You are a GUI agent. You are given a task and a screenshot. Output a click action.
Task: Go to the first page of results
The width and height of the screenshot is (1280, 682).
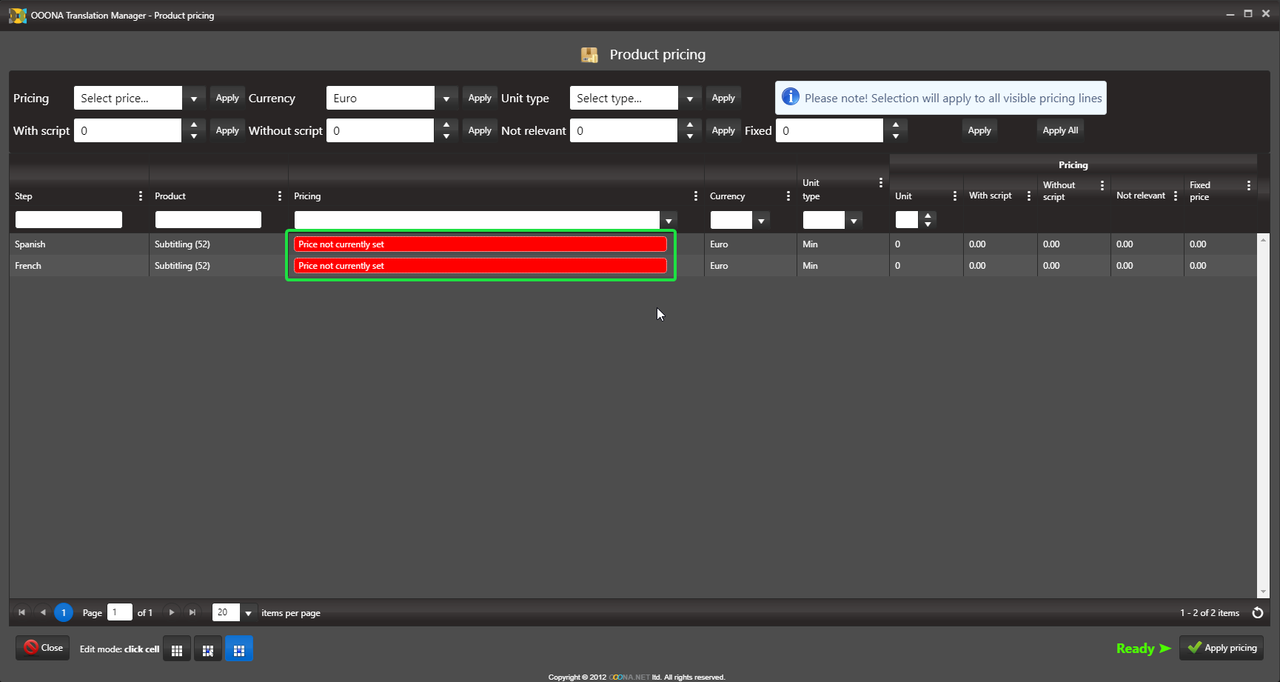pos(22,612)
